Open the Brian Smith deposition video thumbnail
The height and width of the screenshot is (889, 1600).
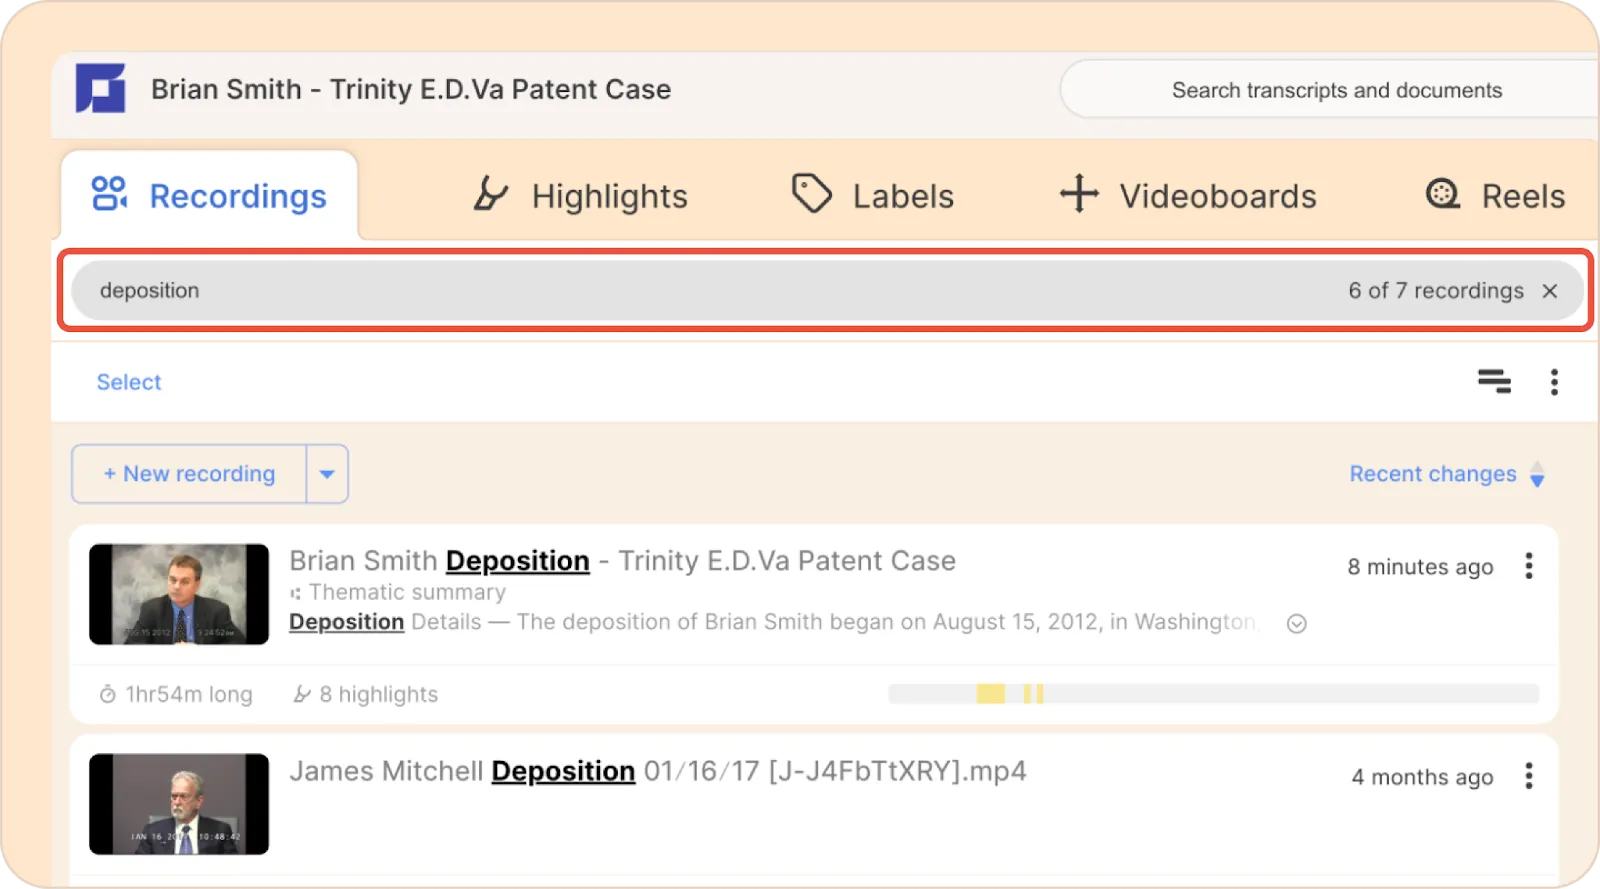click(x=179, y=594)
